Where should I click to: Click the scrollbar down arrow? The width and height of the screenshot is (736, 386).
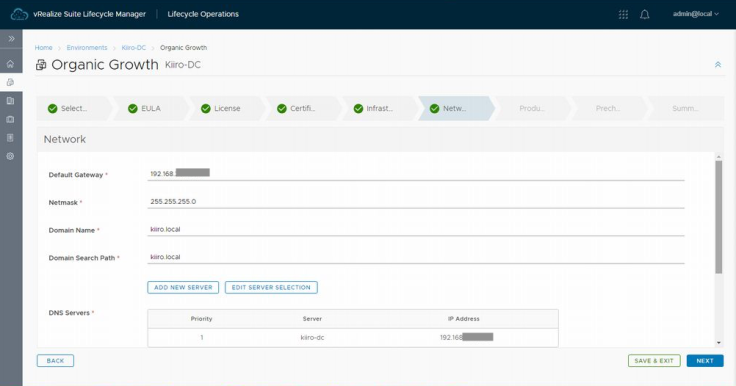click(719, 343)
